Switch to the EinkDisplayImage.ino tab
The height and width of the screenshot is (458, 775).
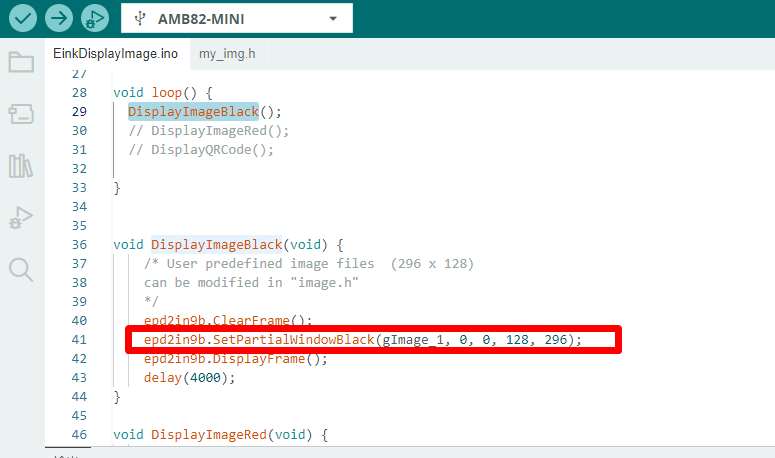click(x=116, y=53)
